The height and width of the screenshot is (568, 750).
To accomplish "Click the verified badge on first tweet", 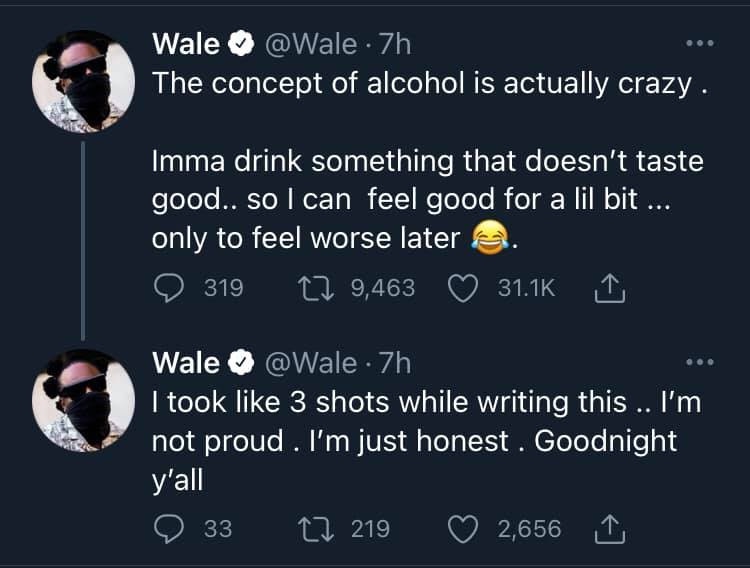I will pyautogui.click(x=240, y=45).
